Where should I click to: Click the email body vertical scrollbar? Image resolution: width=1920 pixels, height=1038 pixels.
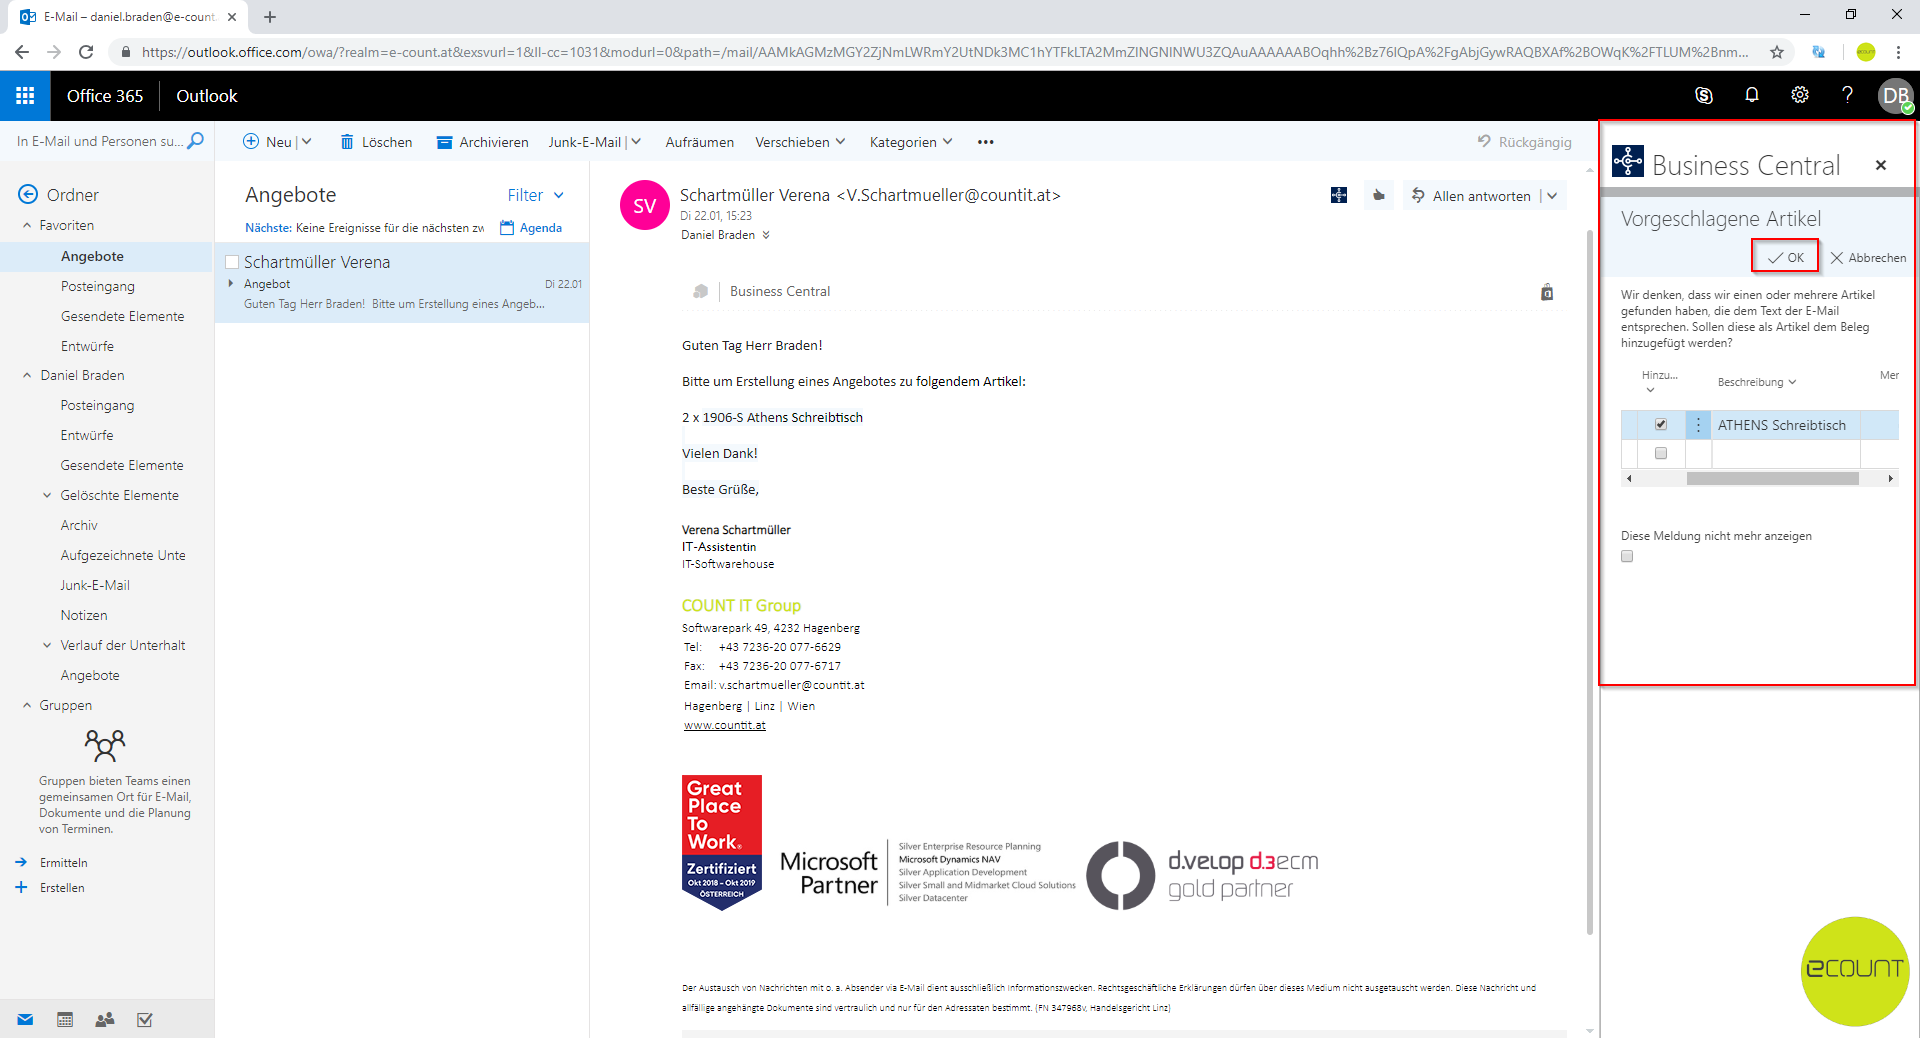click(1590, 582)
